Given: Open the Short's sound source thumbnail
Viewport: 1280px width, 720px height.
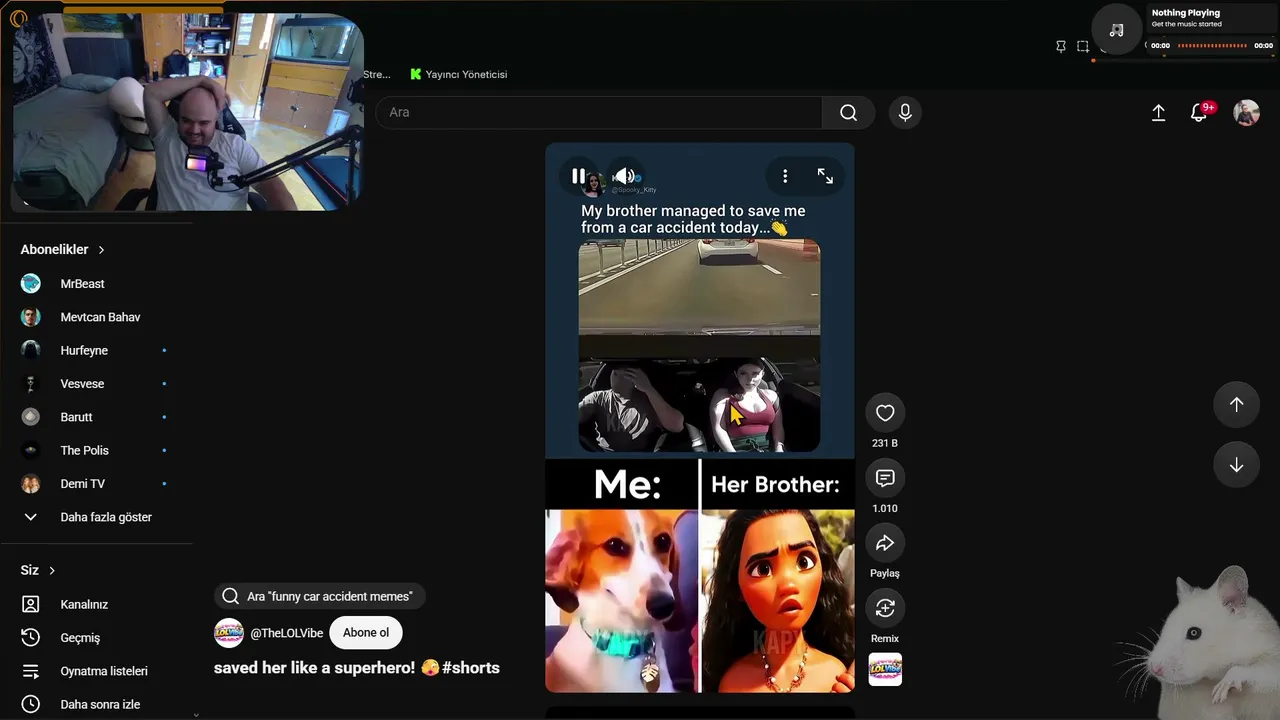Looking at the screenshot, I should [885, 669].
